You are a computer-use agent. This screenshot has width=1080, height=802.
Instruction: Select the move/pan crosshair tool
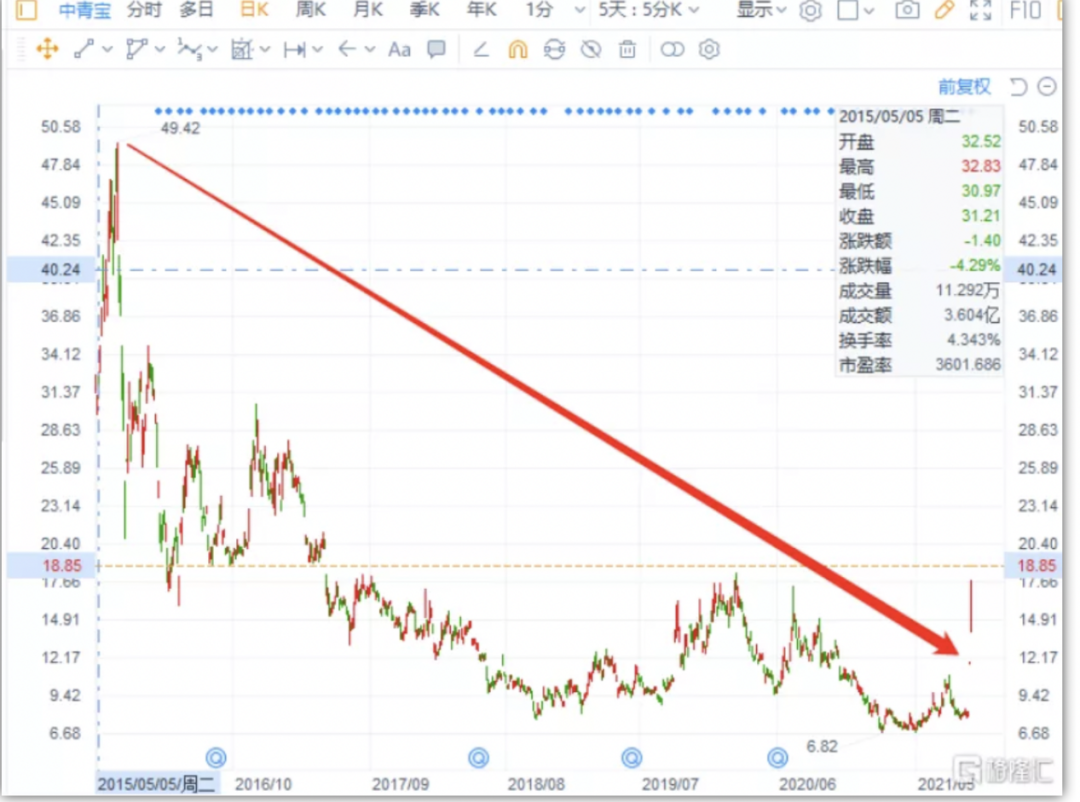47,49
